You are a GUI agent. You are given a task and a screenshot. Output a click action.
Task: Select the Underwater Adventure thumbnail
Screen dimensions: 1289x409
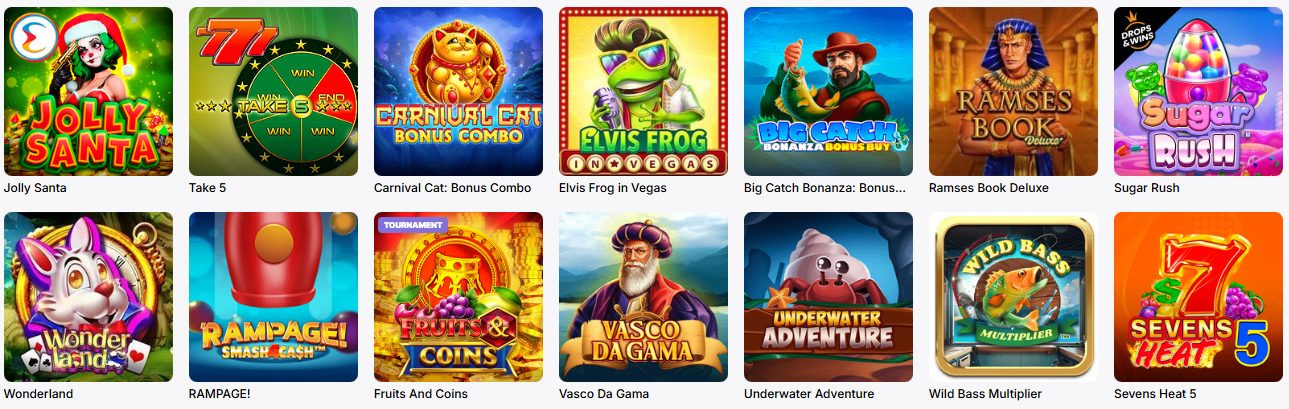point(828,297)
